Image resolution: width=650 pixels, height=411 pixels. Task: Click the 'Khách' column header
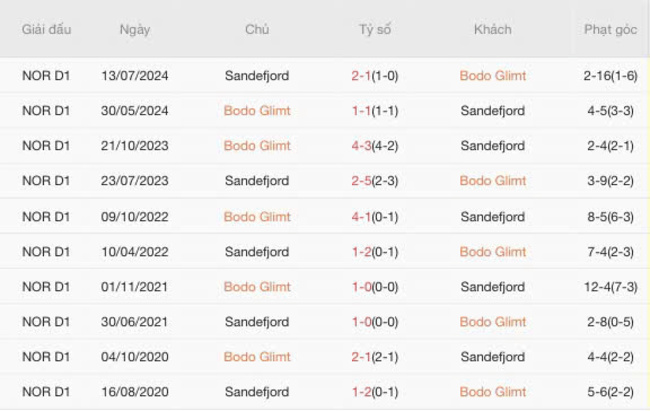pos(492,30)
